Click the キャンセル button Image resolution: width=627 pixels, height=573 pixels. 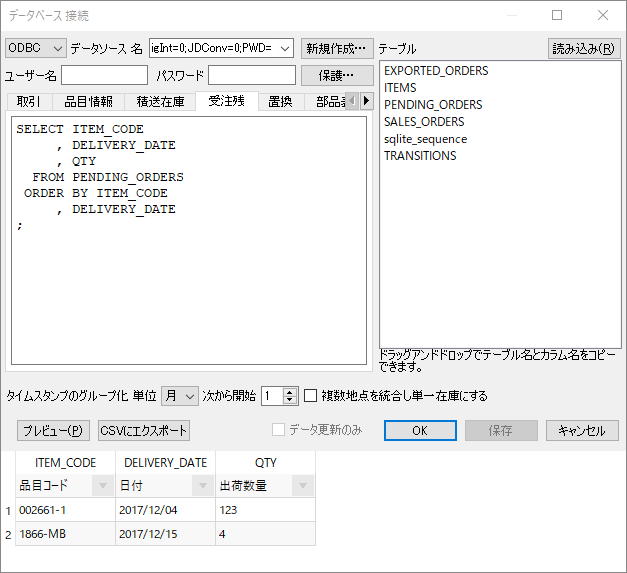coord(582,431)
